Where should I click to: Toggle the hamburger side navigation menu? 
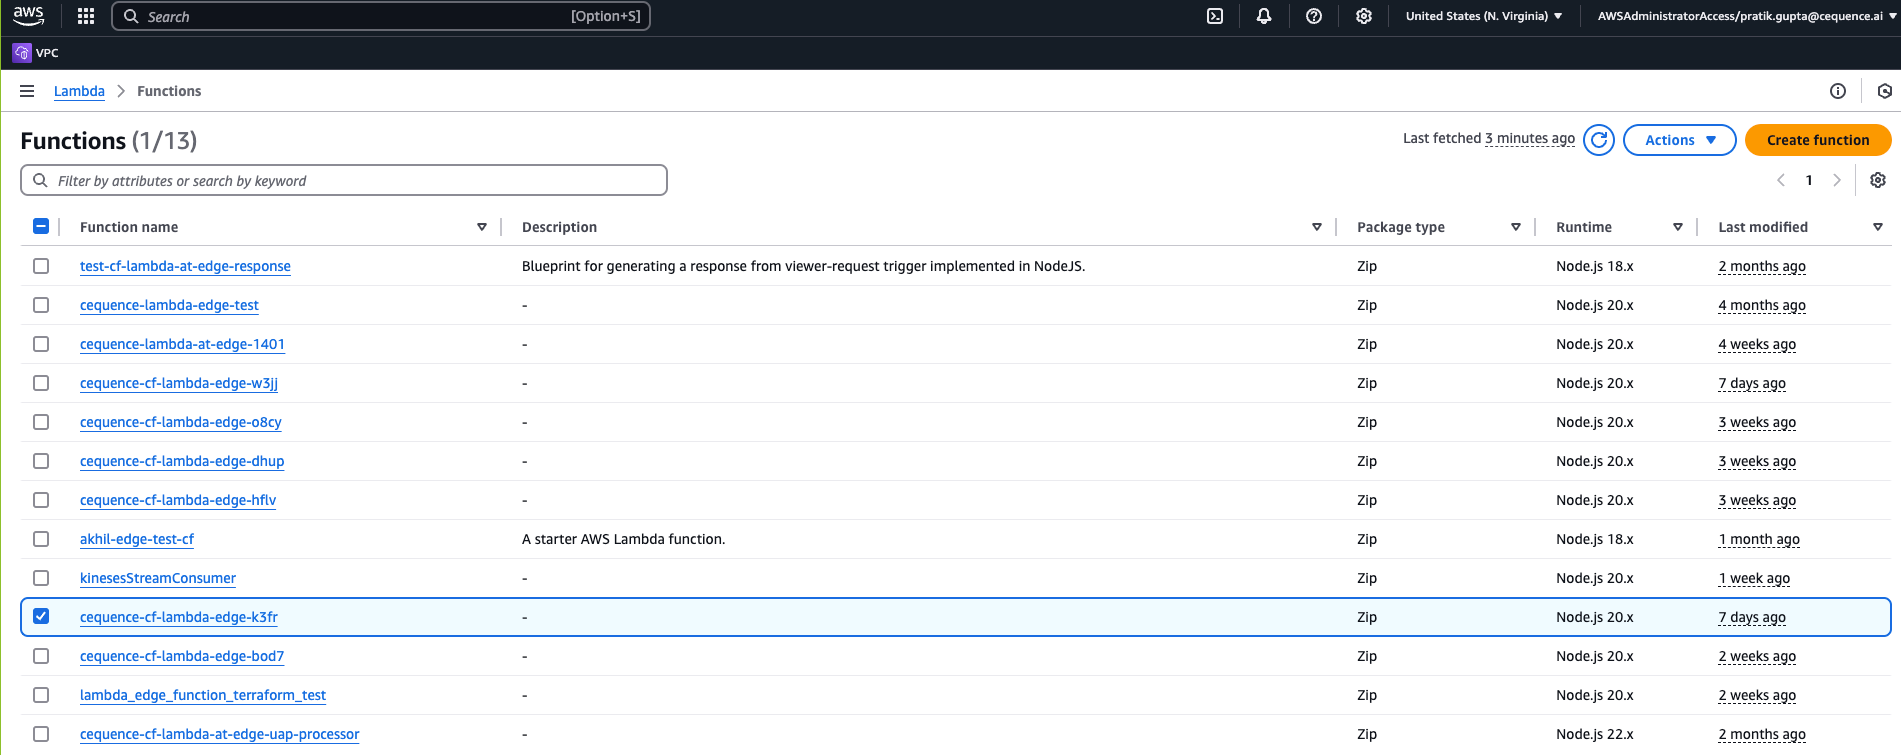(x=27, y=91)
